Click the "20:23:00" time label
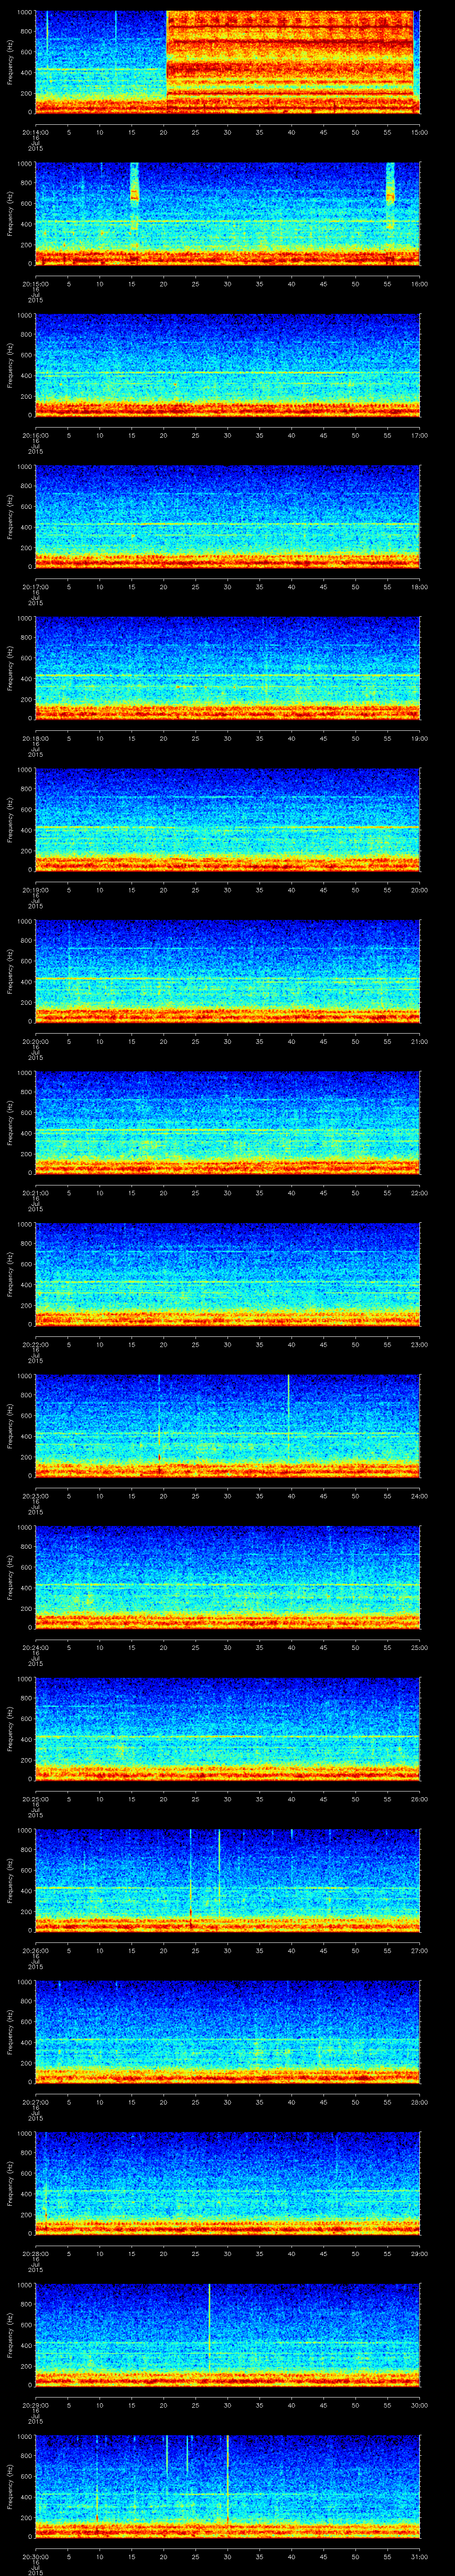The width and height of the screenshot is (455, 2576). [x=35, y=1496]
